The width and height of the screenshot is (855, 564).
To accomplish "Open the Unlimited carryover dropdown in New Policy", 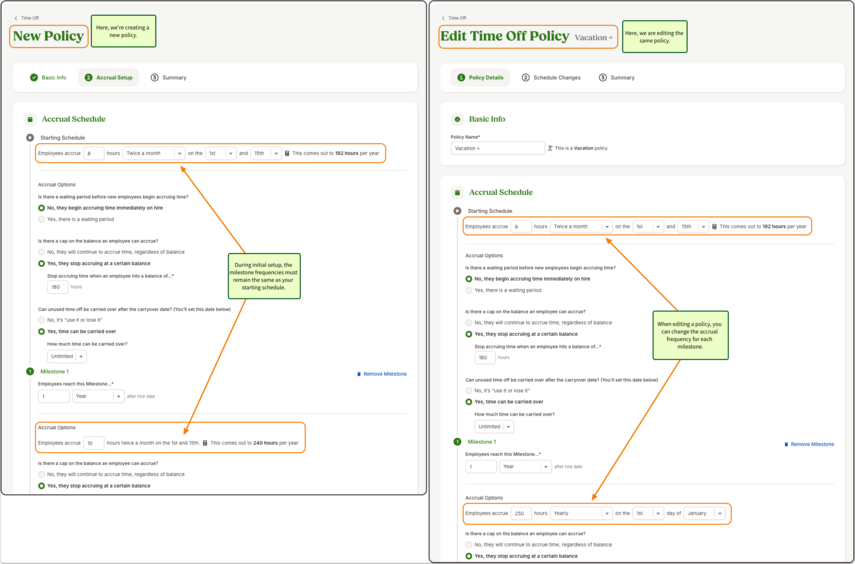I will pyautogui.click(x=67, y=356).
